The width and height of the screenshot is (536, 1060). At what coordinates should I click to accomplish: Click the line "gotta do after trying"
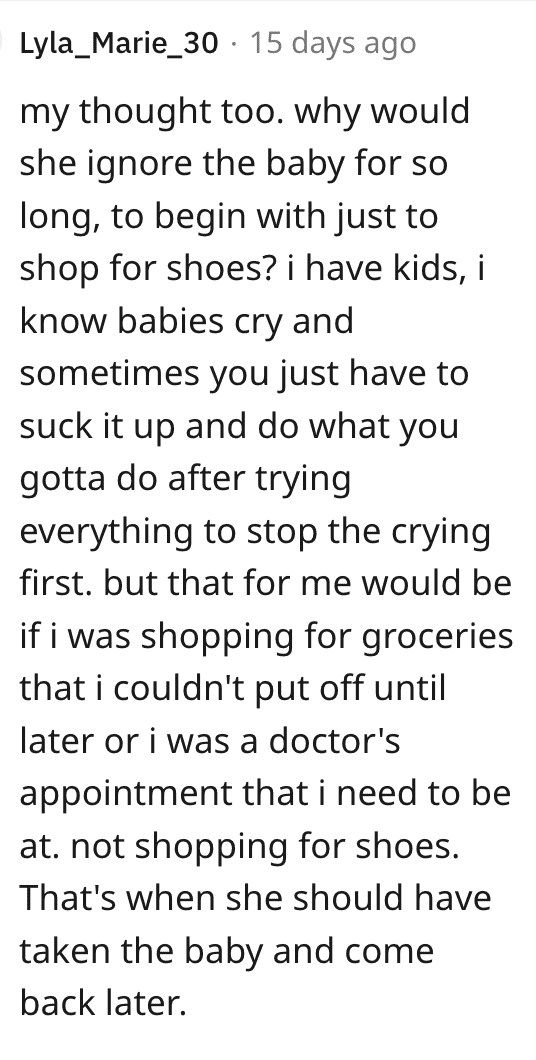(185, 479)
